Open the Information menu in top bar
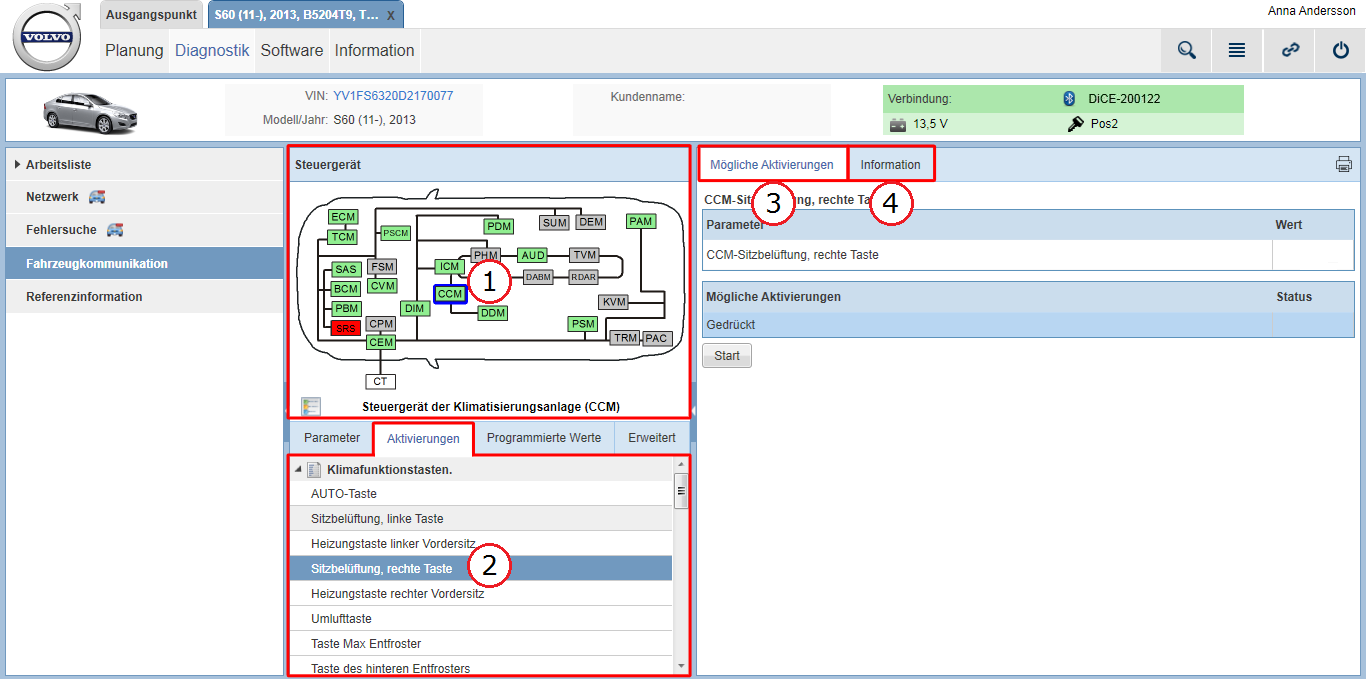The width and height of the screenshot is (1366, 679). point(374,50)
